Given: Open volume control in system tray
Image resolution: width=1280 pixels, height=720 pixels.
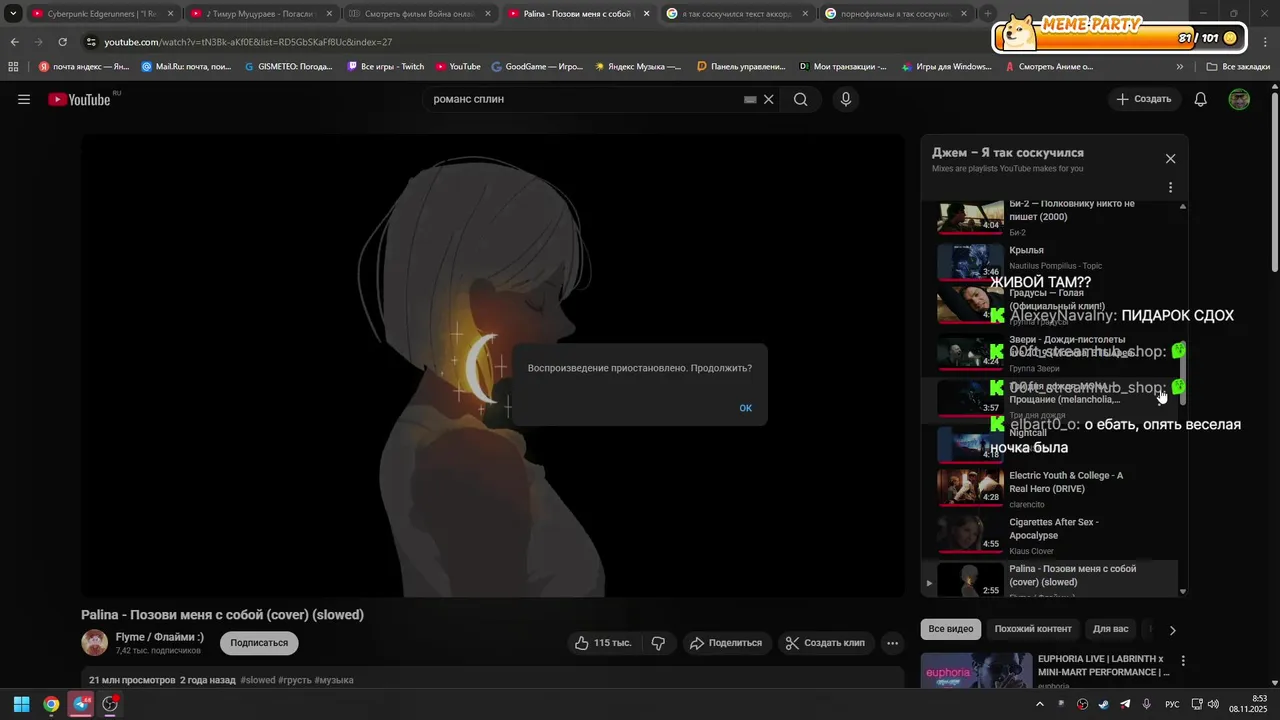Looking at the screenshot, I should [1213, 704].
